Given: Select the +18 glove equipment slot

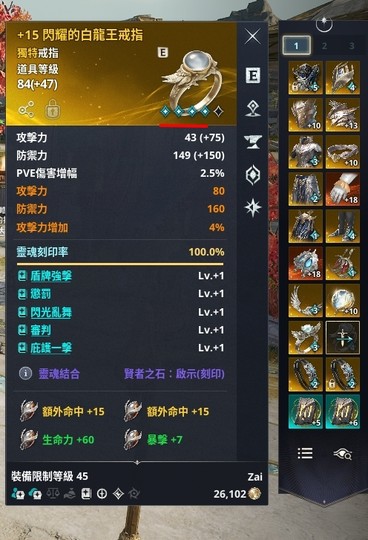Looking at the screenshot, I should (x=343, y=189).
